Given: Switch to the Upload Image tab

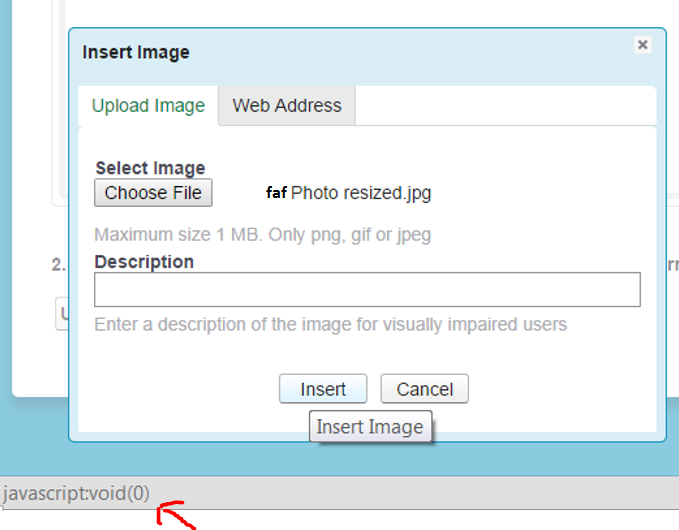Looking at the screenshot, I should (148, 106).
